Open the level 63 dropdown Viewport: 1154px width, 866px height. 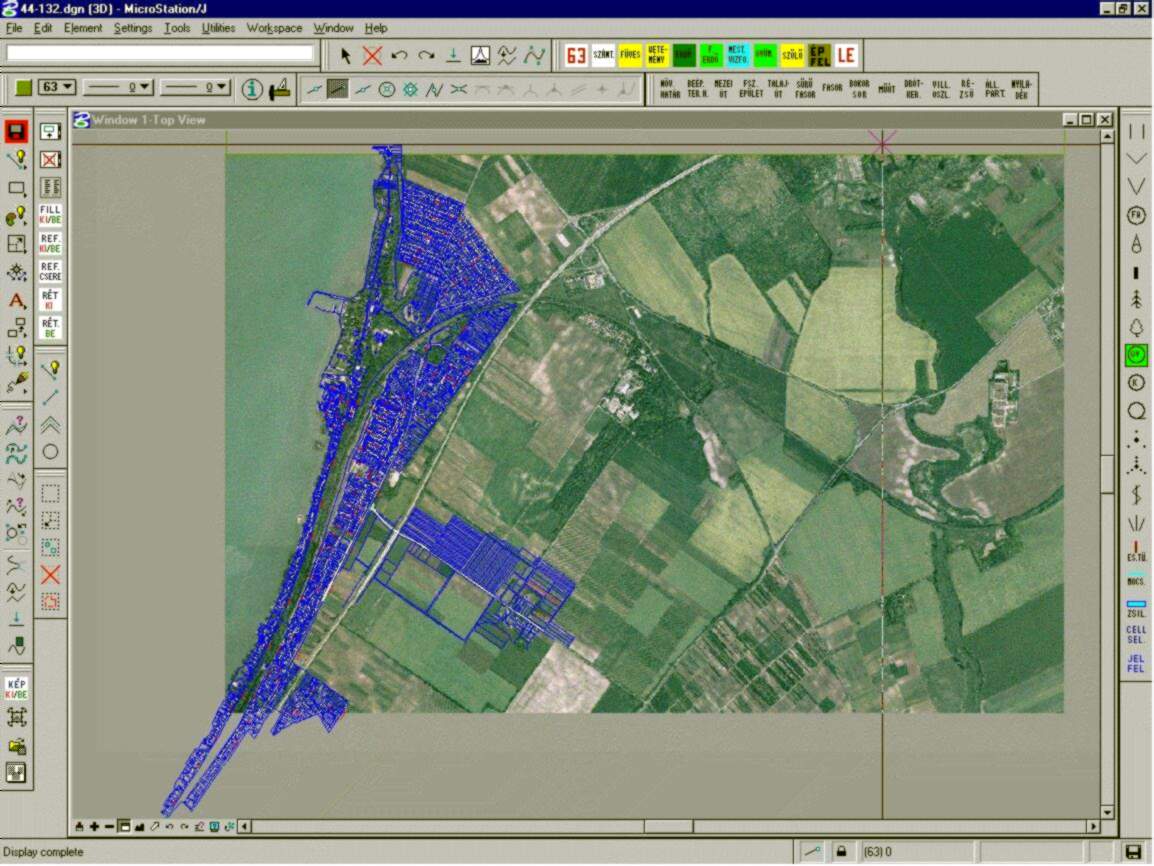pos(57,88)
